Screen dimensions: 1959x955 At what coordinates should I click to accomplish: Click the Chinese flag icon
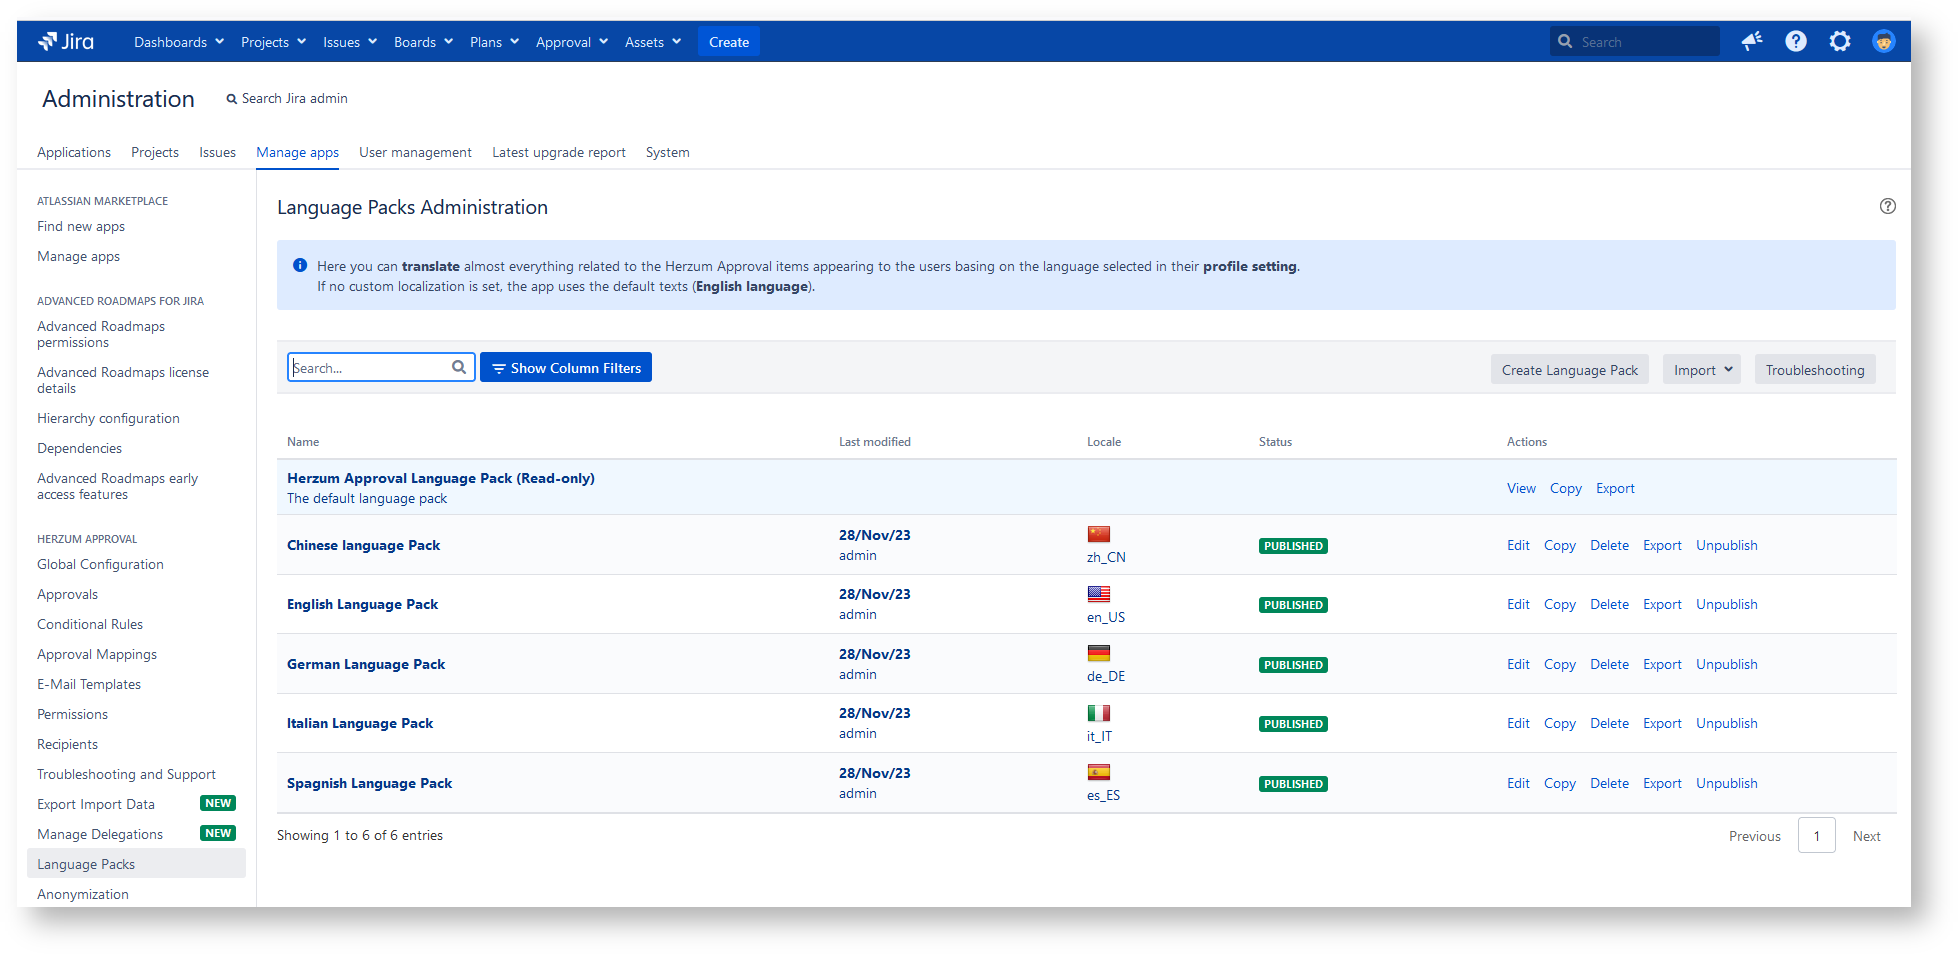[x=1098, y=534]
